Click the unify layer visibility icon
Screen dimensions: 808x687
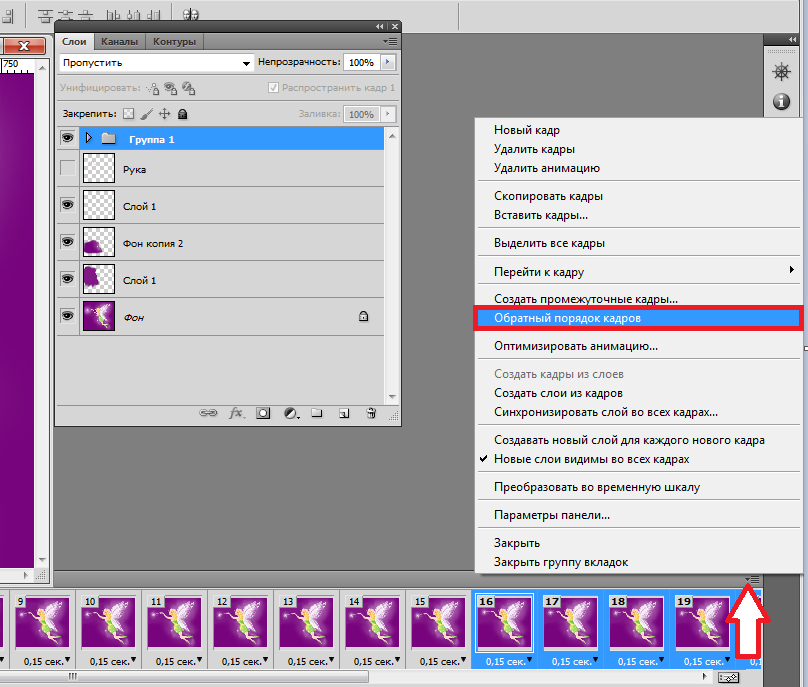(x=171, y=89)
